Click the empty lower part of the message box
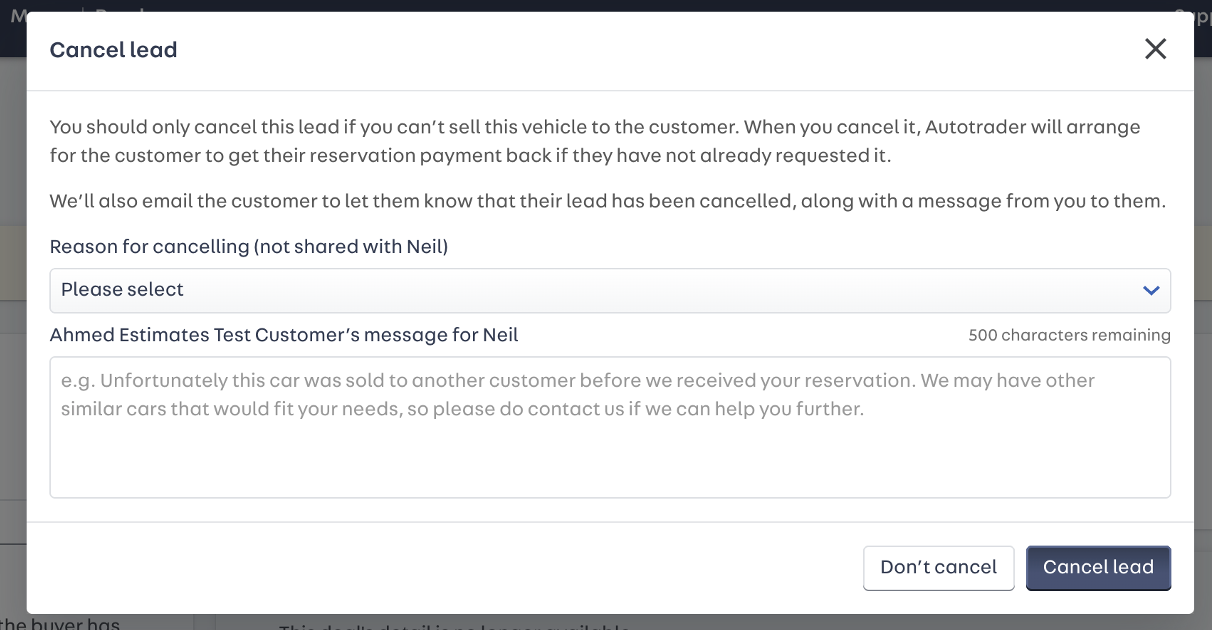 point(610,465)
